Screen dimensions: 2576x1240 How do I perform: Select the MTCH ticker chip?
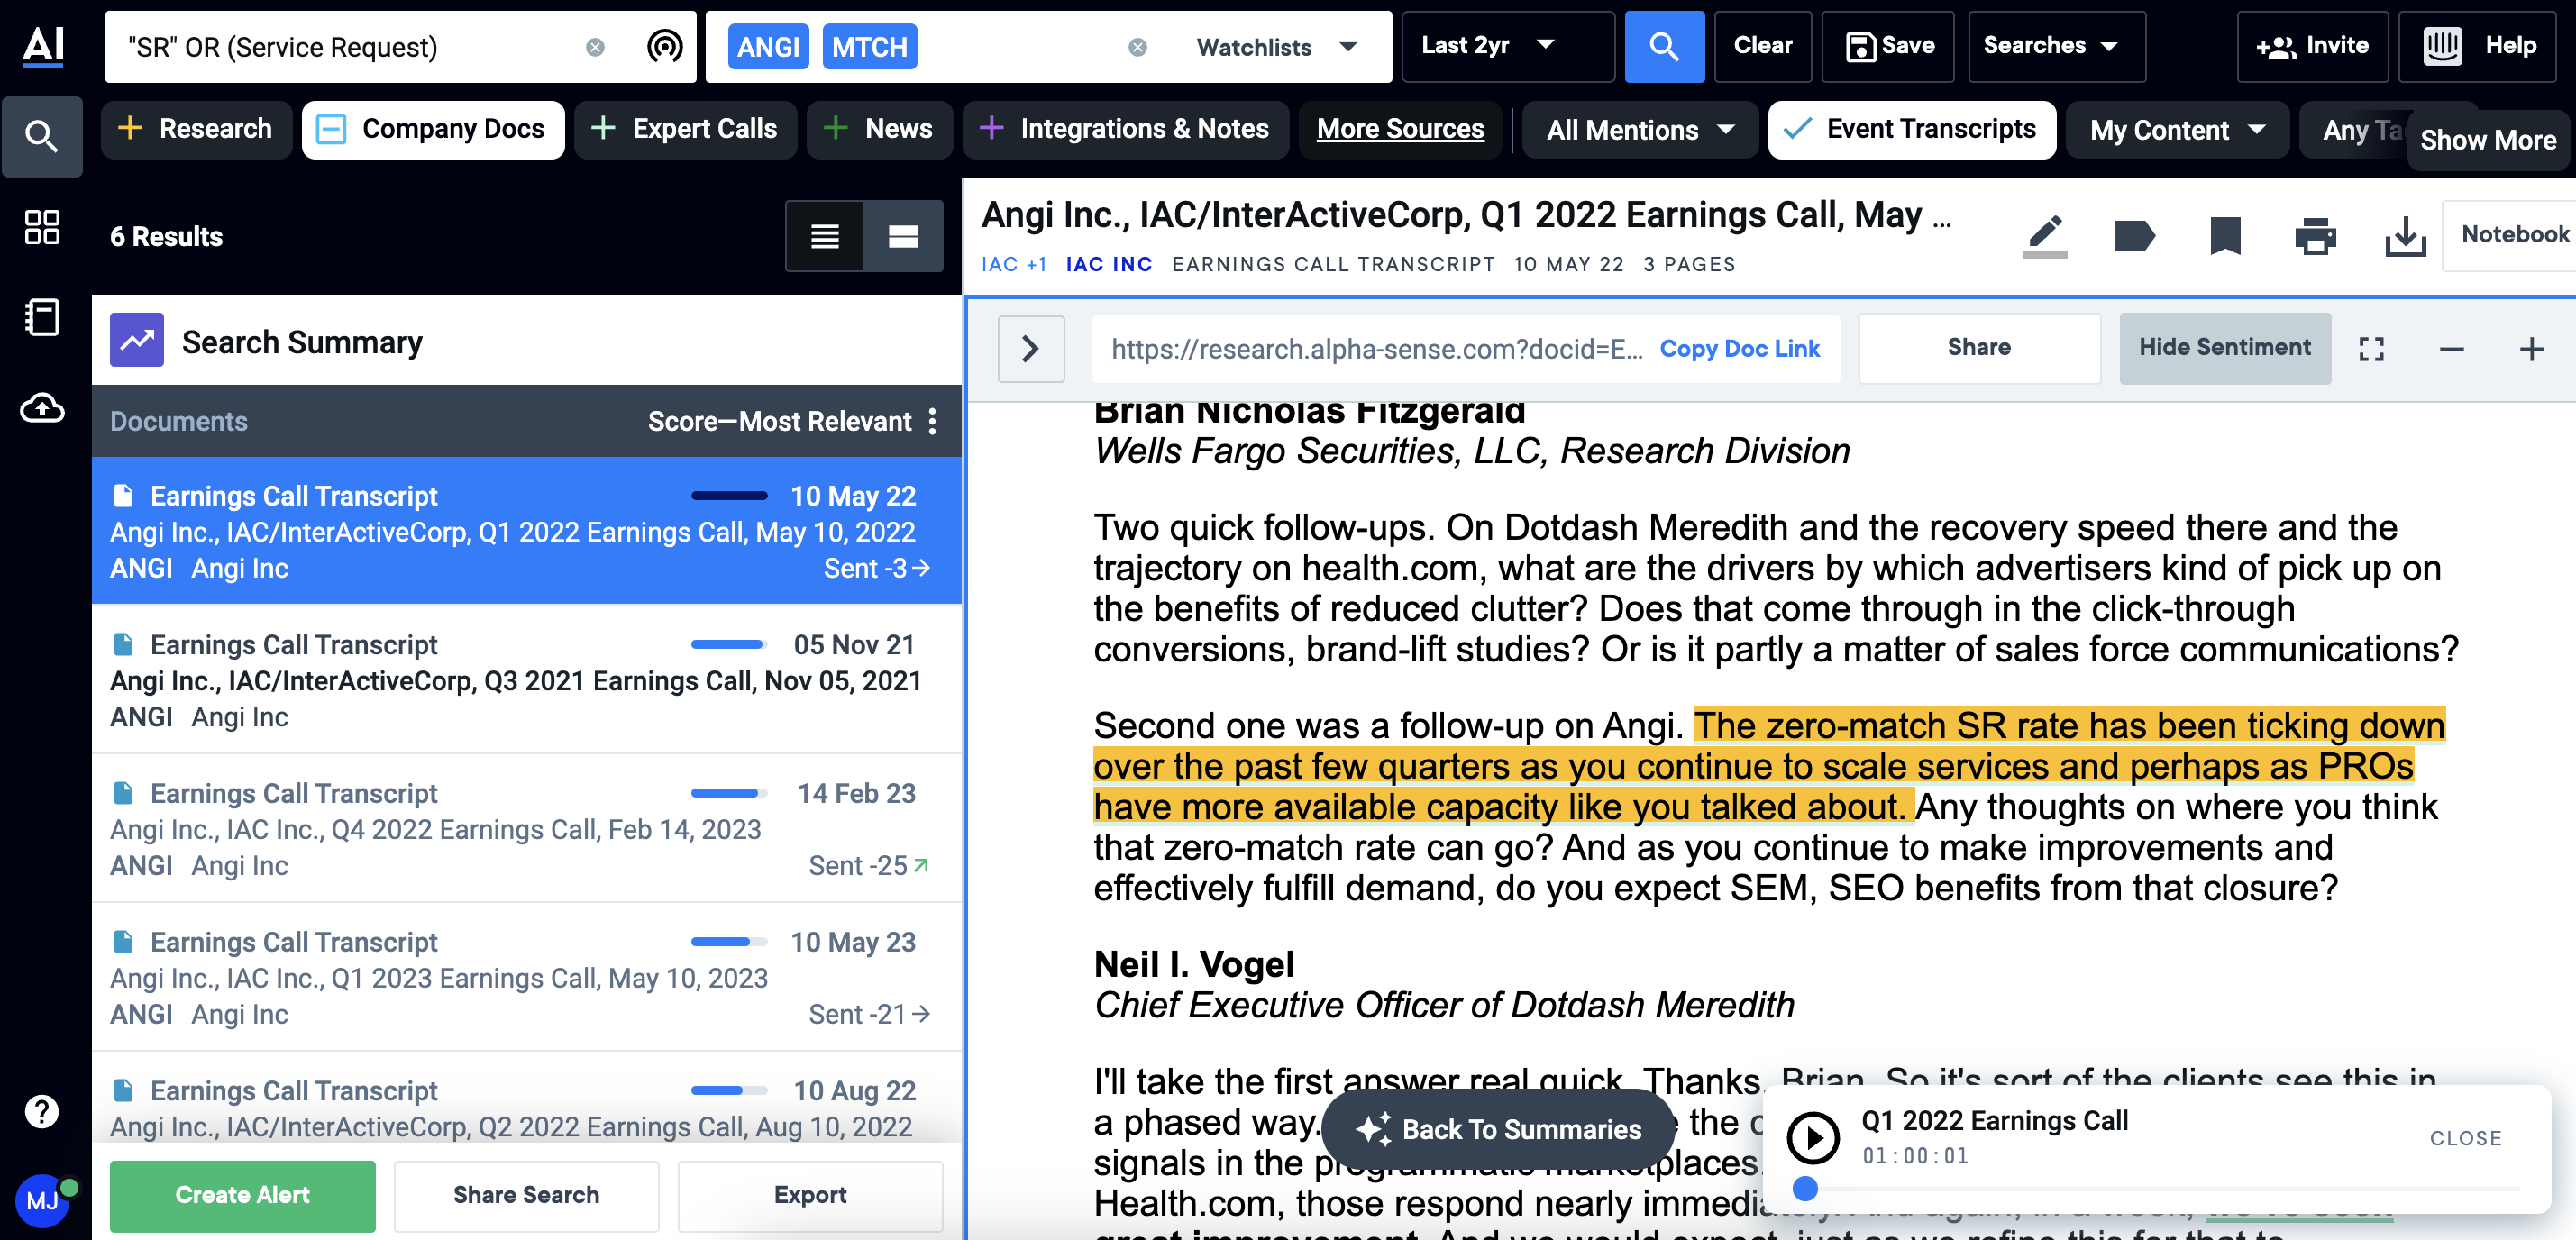tap(870, 47)
